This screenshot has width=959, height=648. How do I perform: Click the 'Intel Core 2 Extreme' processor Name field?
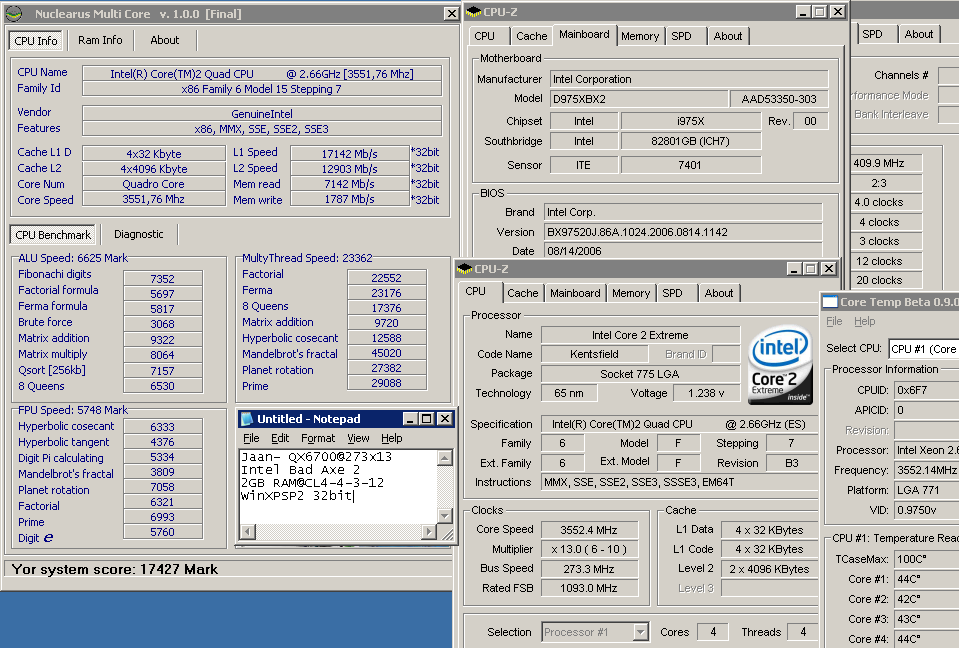point(640,335)
